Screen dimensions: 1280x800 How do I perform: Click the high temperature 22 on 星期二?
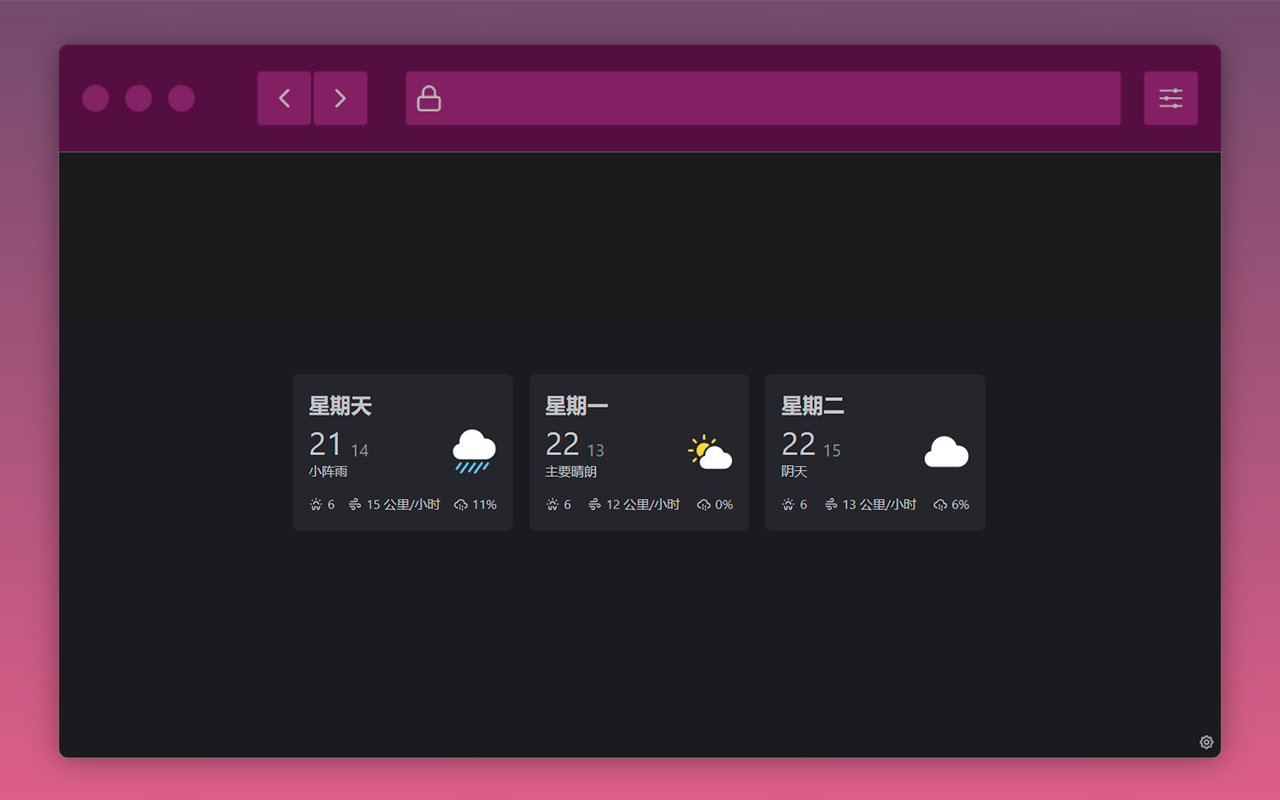pyautogui.click(x=798, y=444)
